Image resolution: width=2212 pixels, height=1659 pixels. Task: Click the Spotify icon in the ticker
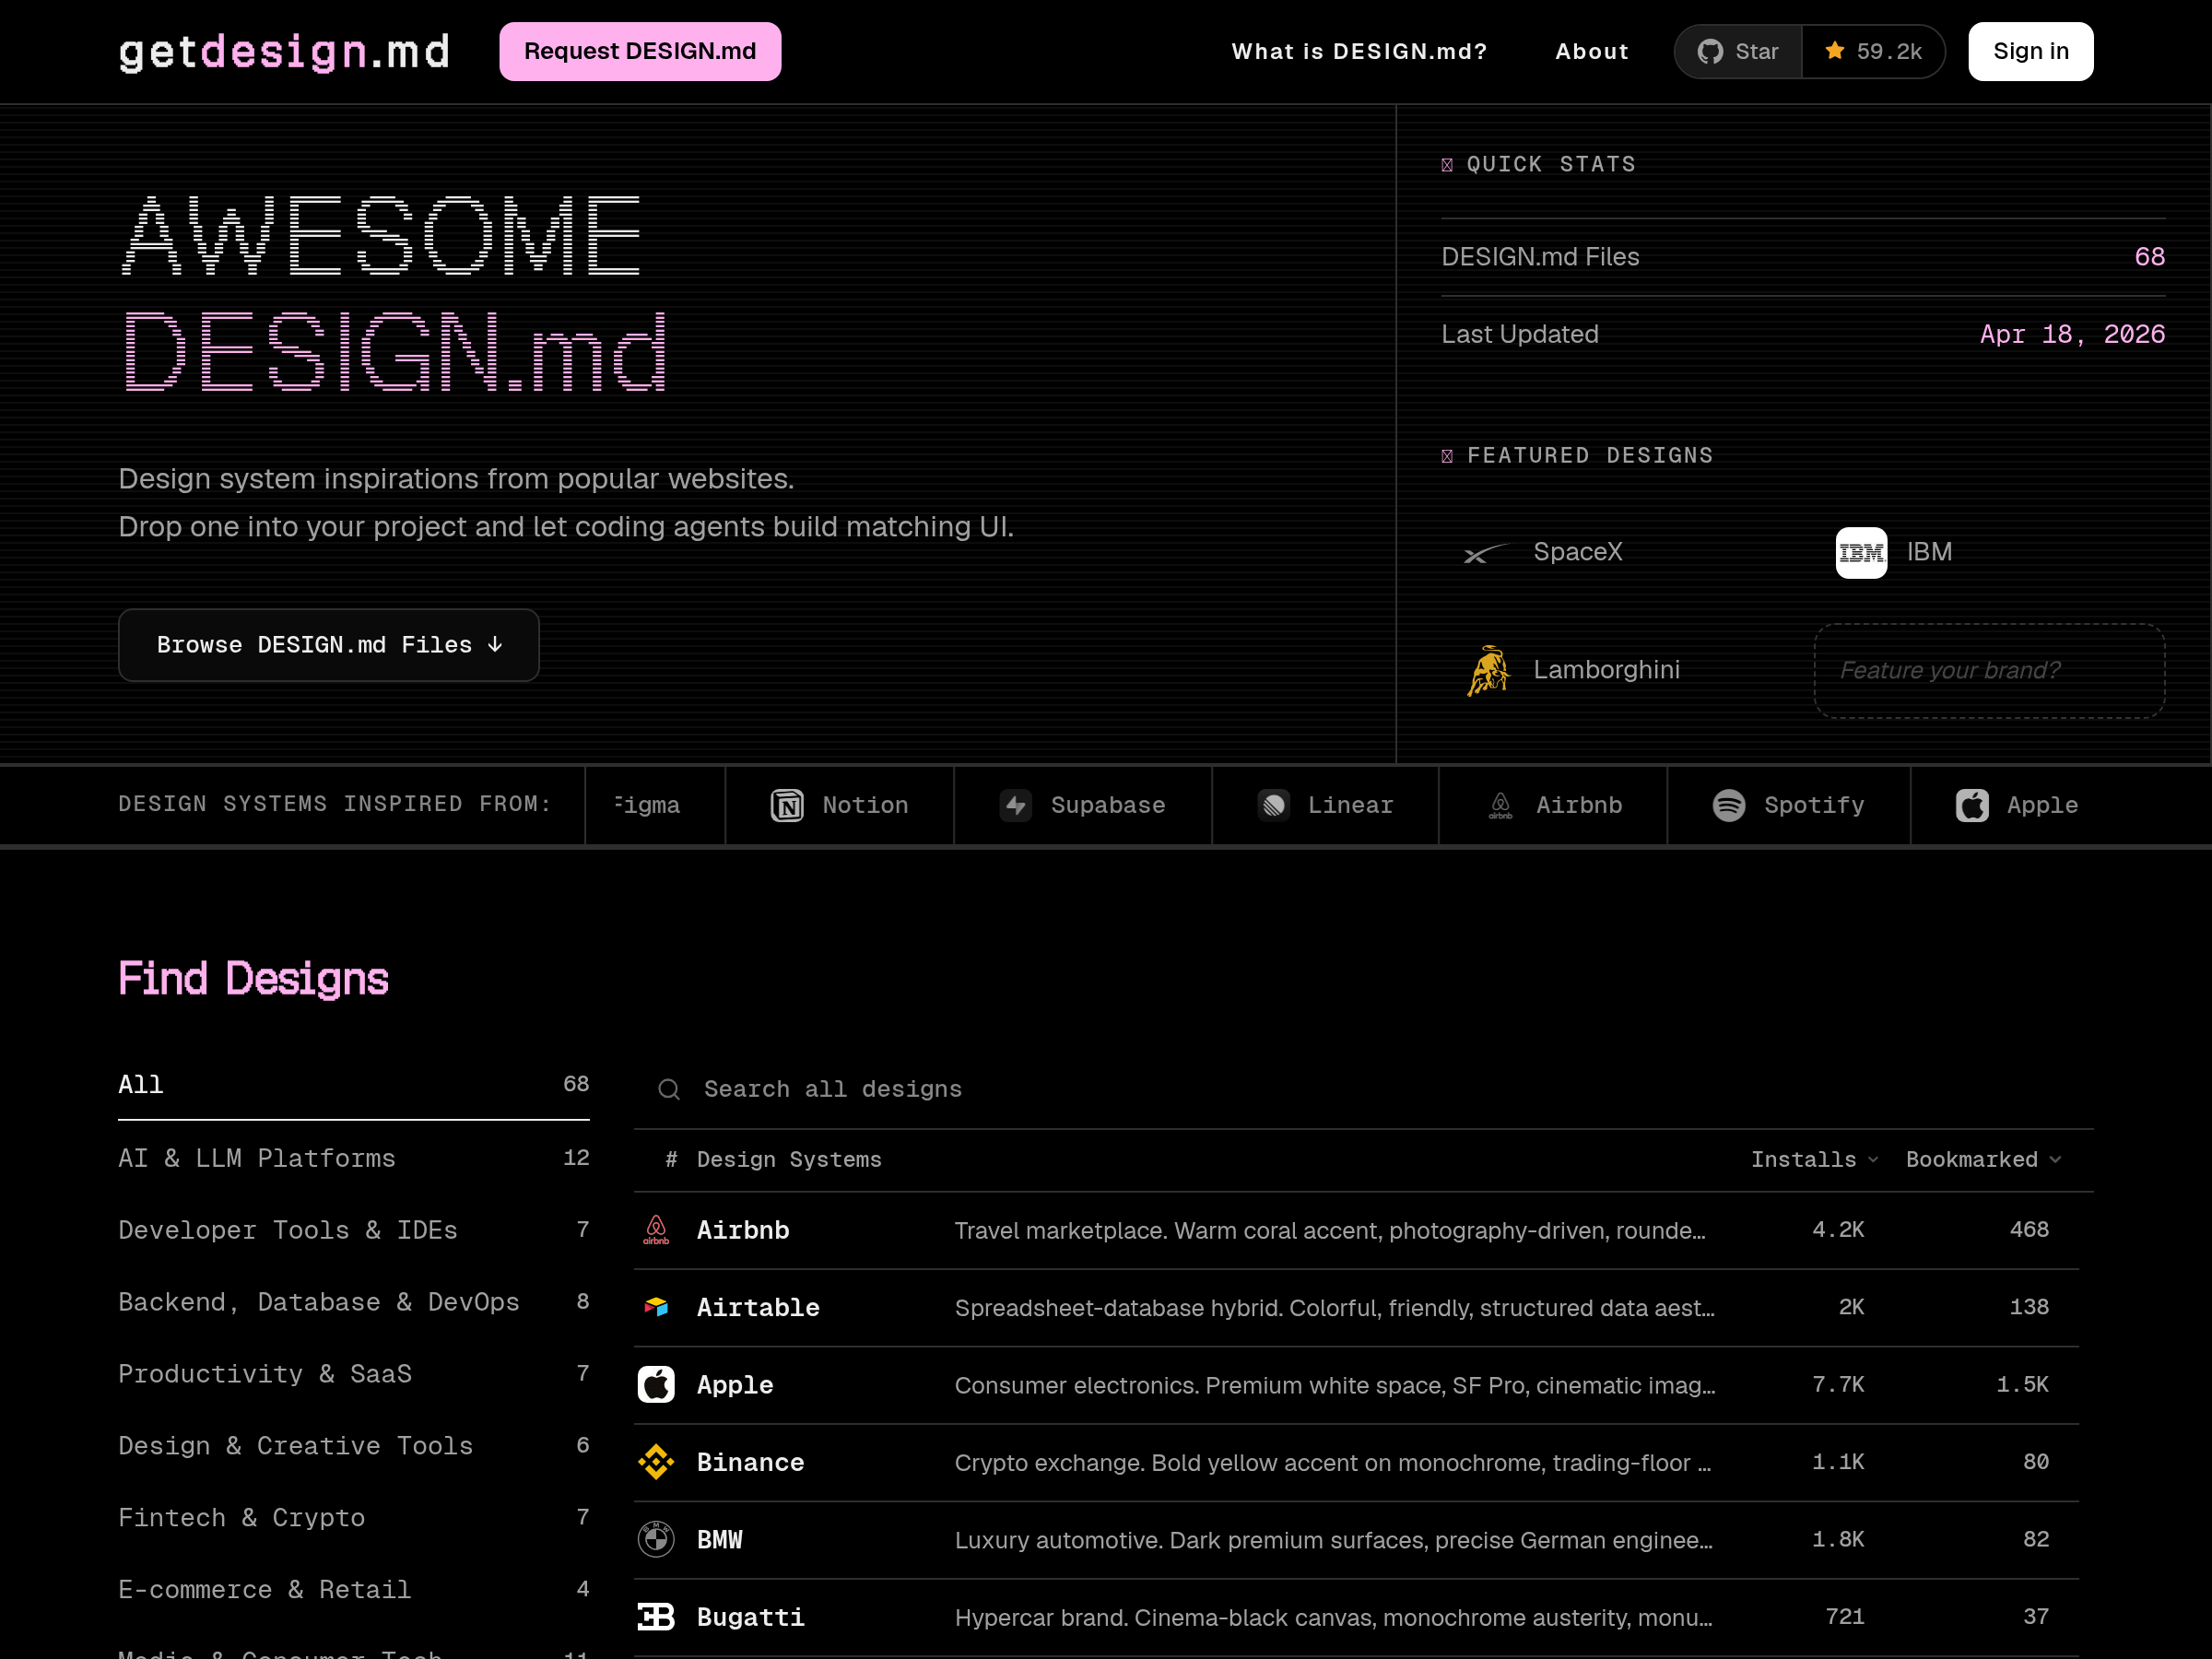pyautogui.click(x=1728, y=805)
